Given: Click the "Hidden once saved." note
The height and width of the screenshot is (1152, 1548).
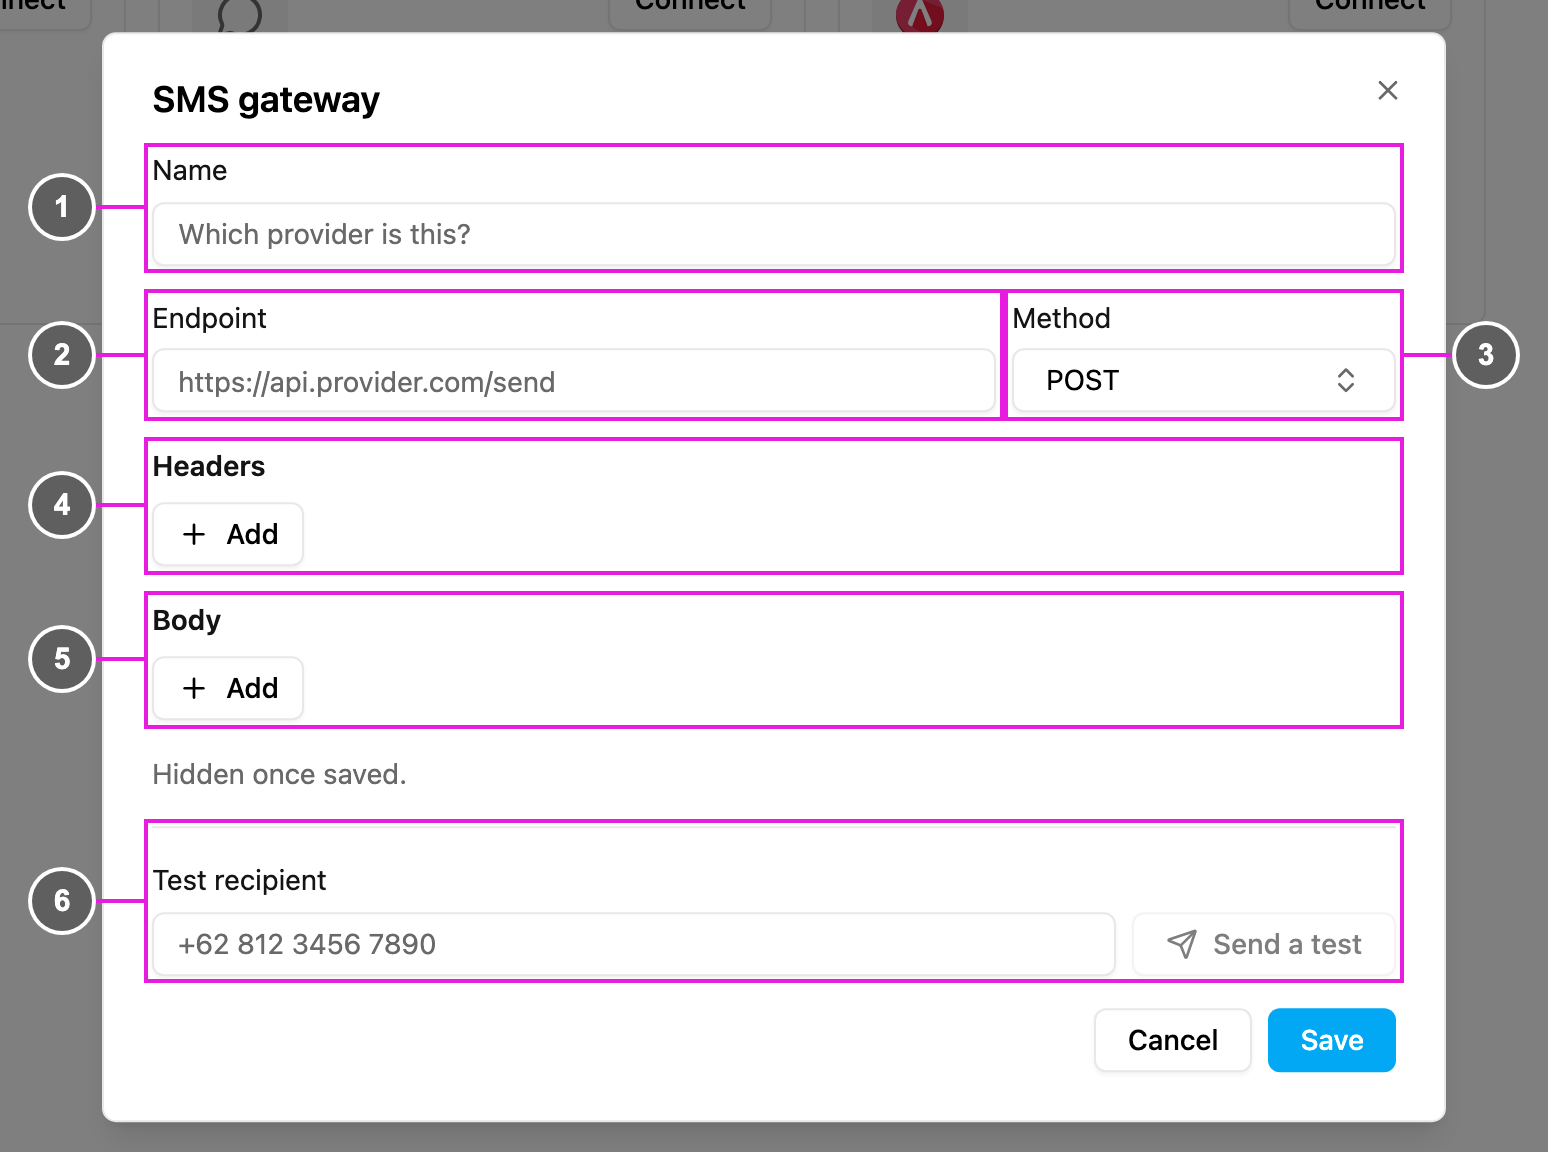Looking at the screenshot, I should click(x=279, y=774).
